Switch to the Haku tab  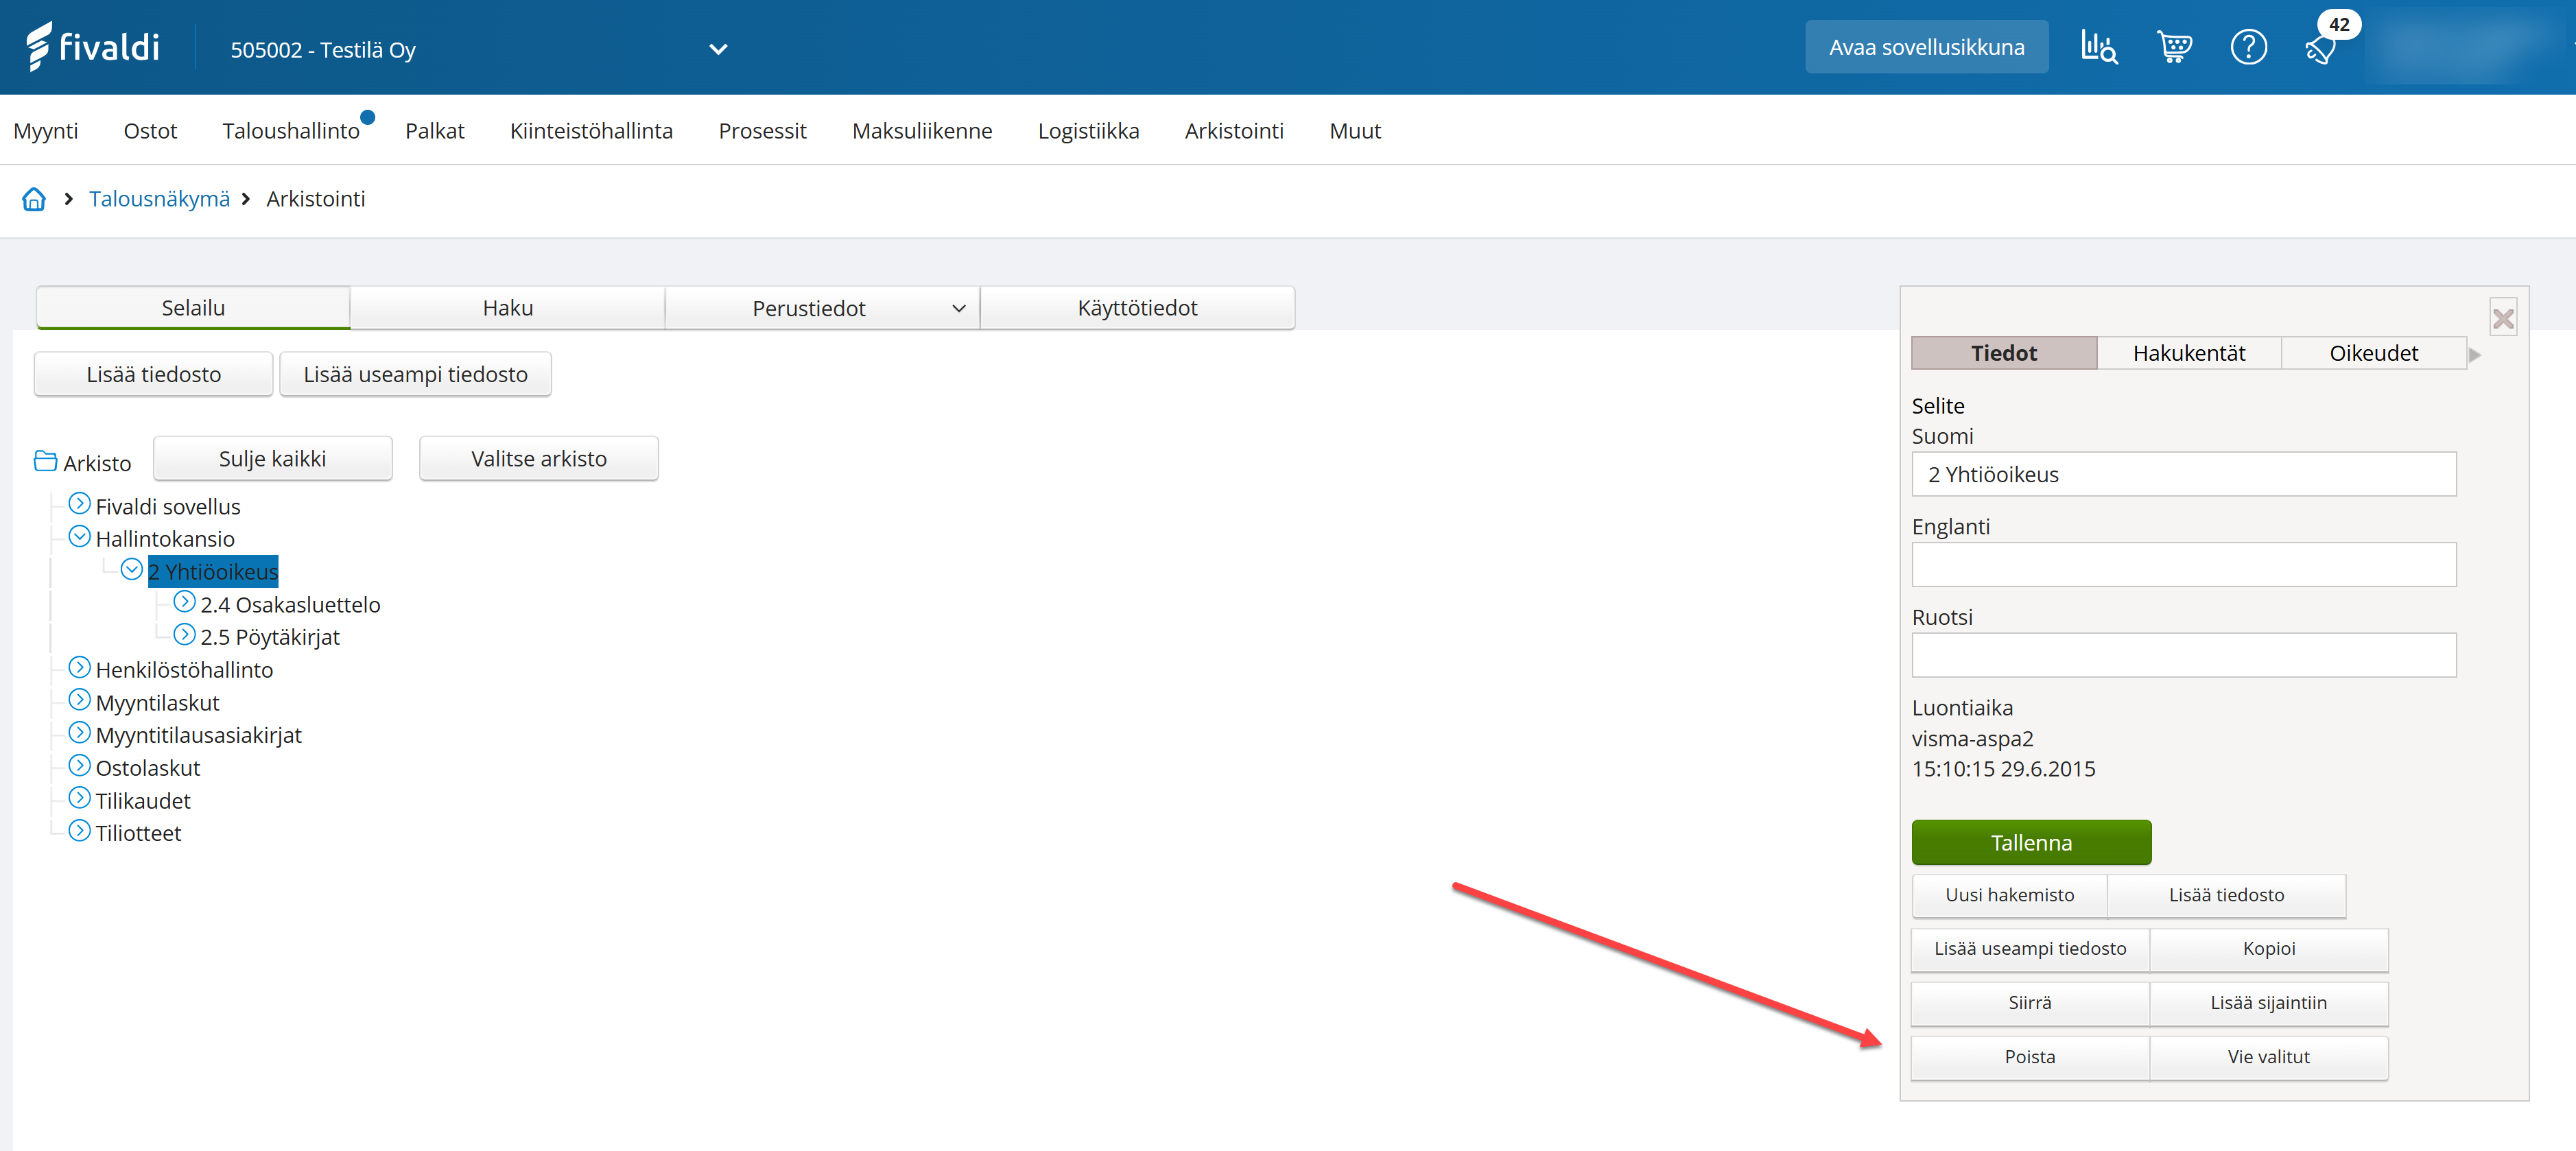coord(507,308)
